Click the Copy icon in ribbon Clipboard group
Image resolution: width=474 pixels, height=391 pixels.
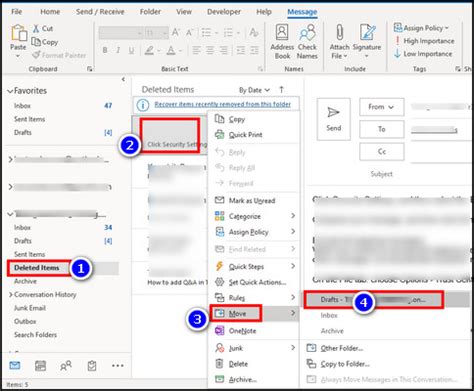click(x=36, y=42)
